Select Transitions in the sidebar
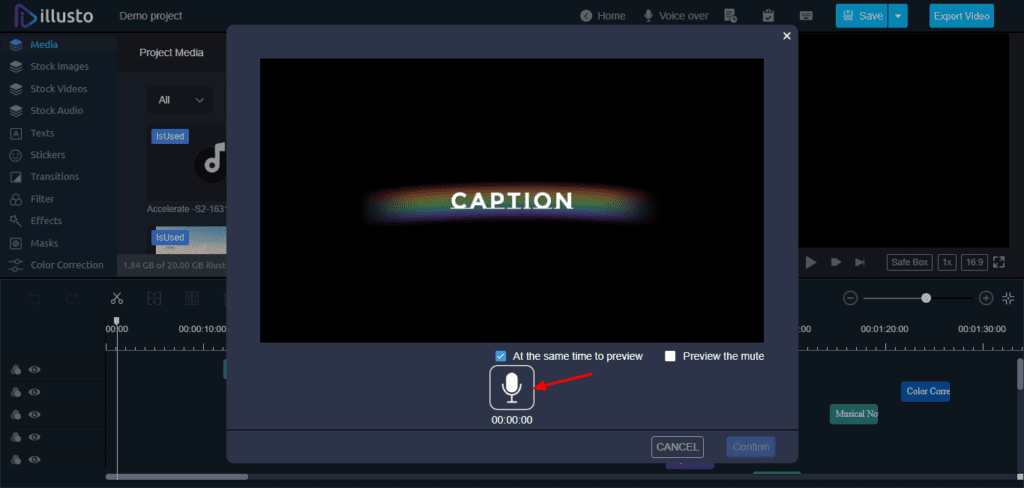This screenshot has height=488, width=1024. tap(54, 177)
